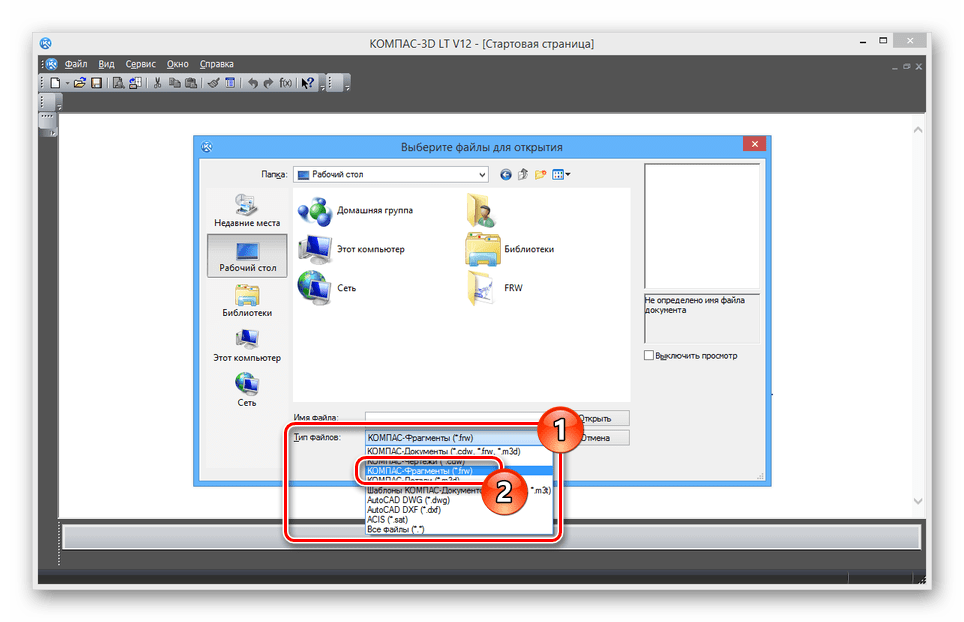Screen dimensions: 964x622
Task: Select Сеть item in file list
Action: click(x=327, y=288)
